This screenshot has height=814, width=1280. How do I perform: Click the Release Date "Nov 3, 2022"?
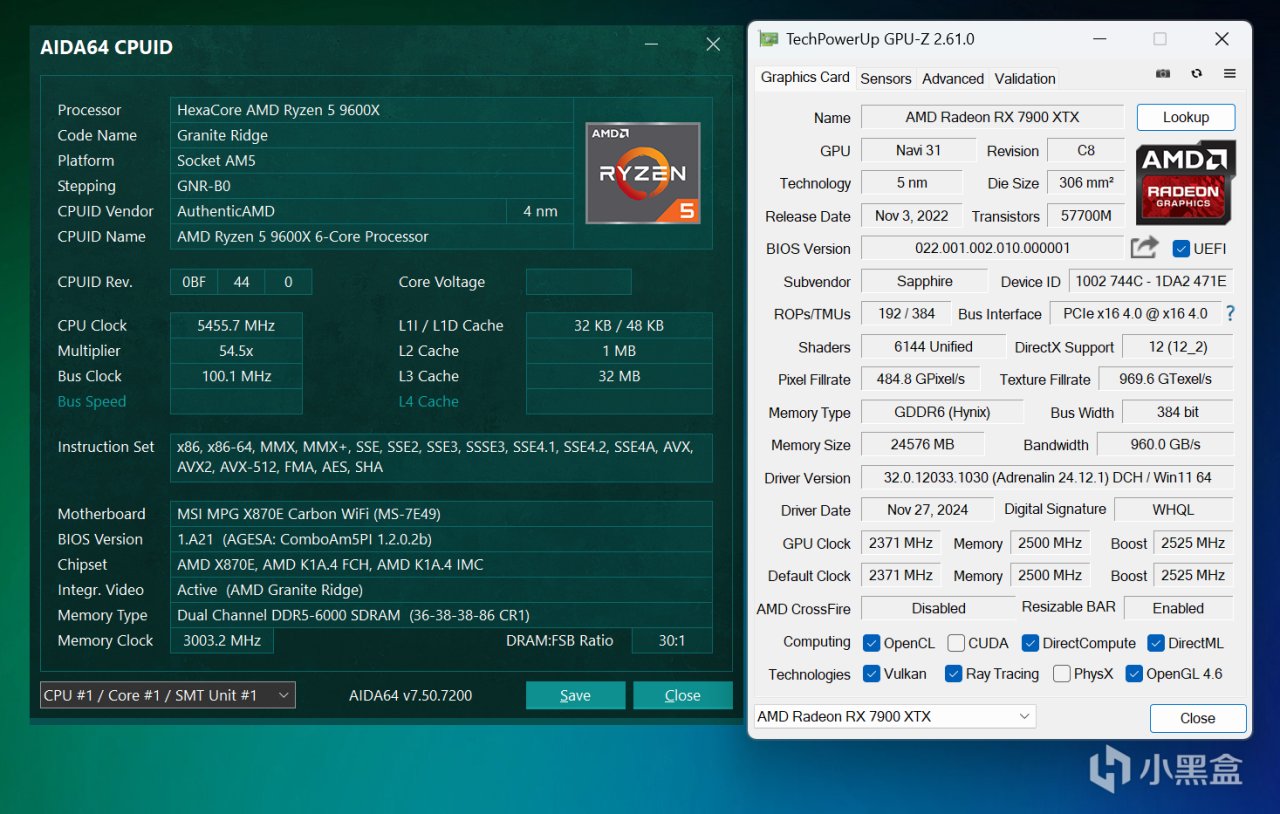pyautogui.click(x=911, y=216)
